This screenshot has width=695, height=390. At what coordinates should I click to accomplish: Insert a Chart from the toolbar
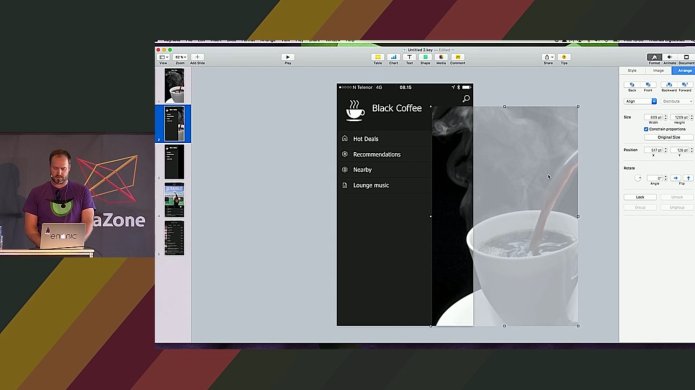pyautogui.click(x=393, y=57)
